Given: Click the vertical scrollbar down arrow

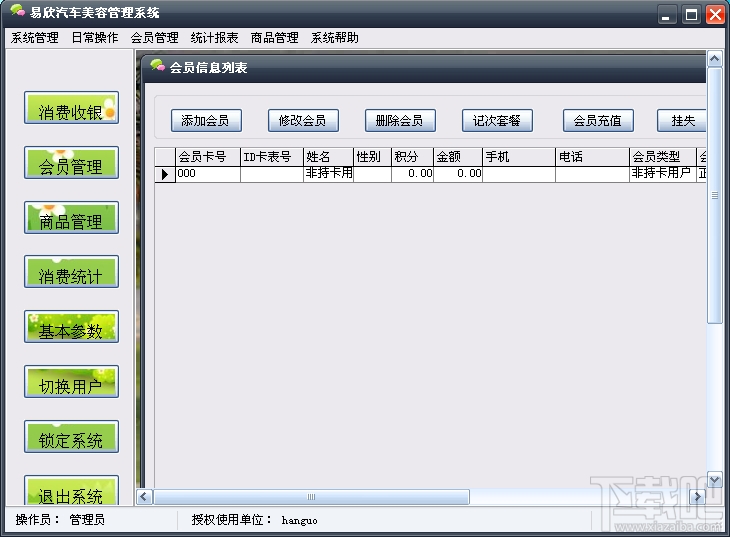Looking at the screenshot, I should click(x=715, y=480).
